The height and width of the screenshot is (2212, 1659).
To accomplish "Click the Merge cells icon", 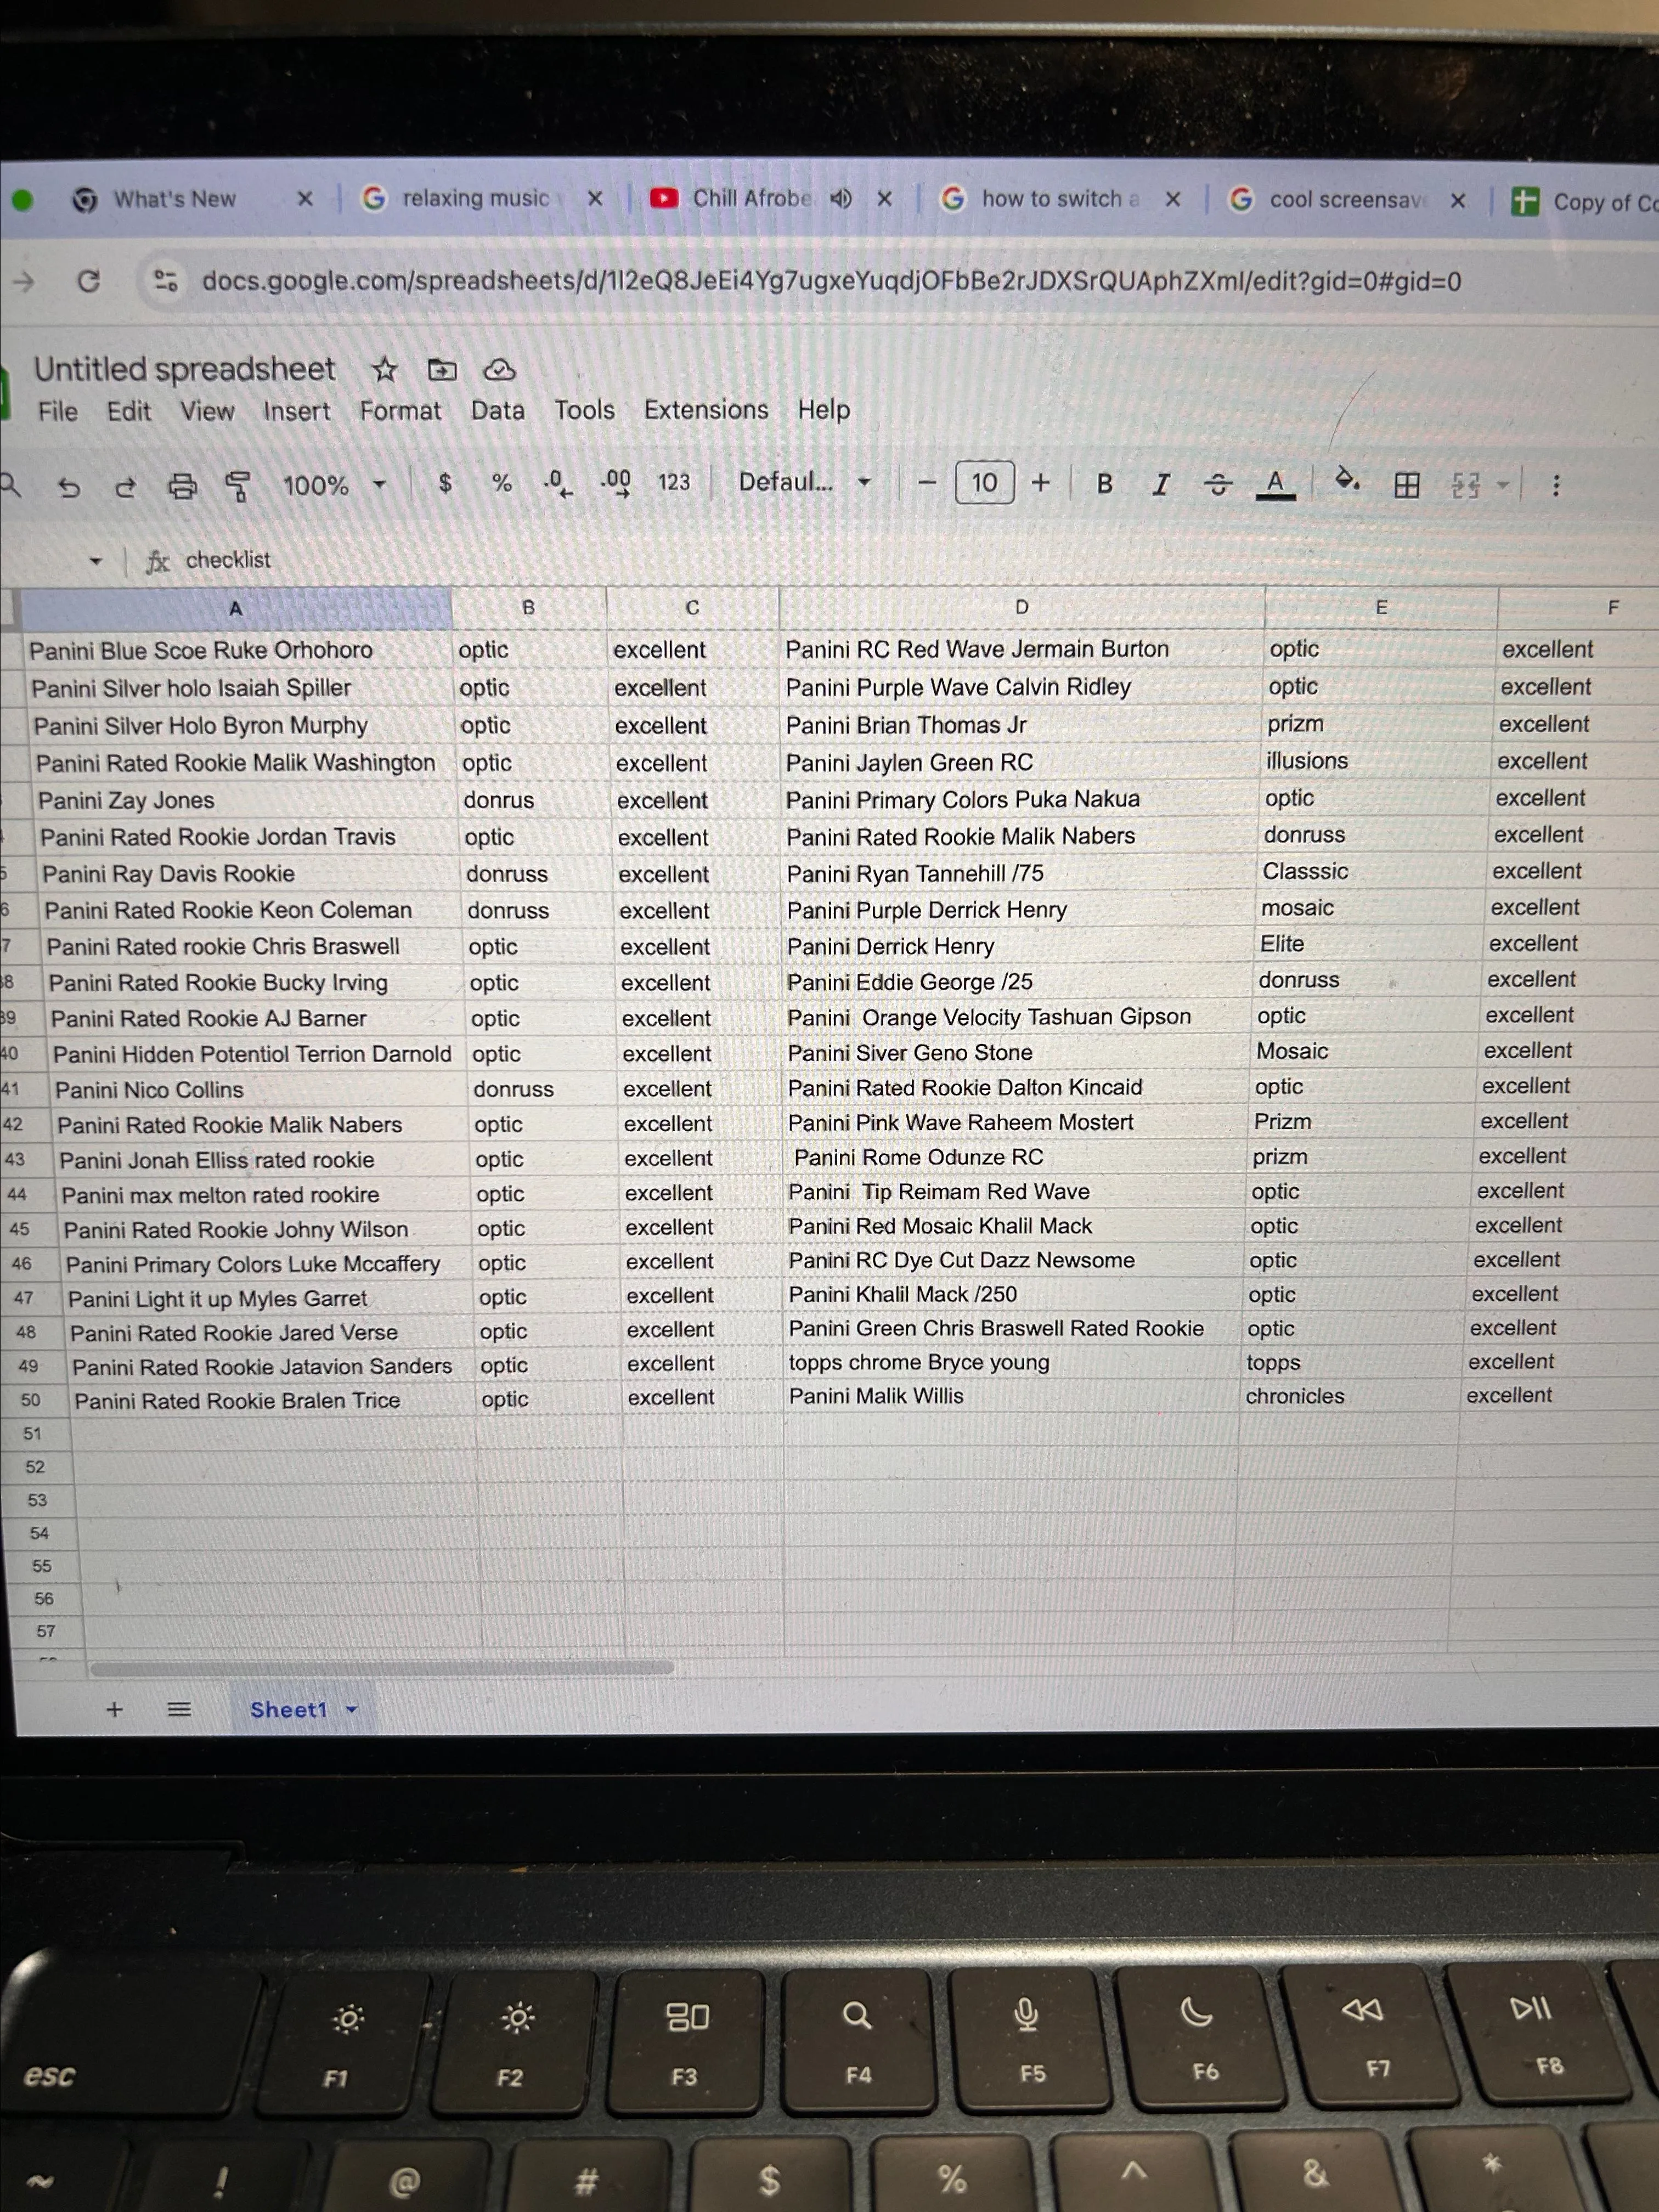I will (1466, 485).
